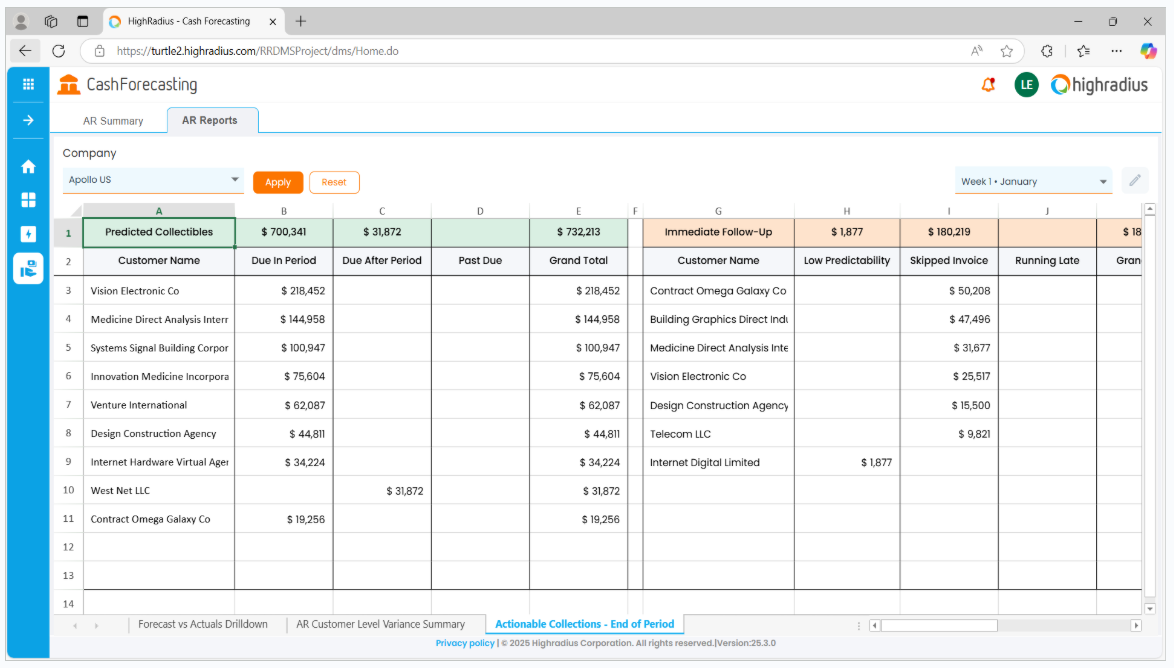The height and width of the screenshot is (668, 1174).
Task: Open the browser profile icon
Action: coord(21,22)
